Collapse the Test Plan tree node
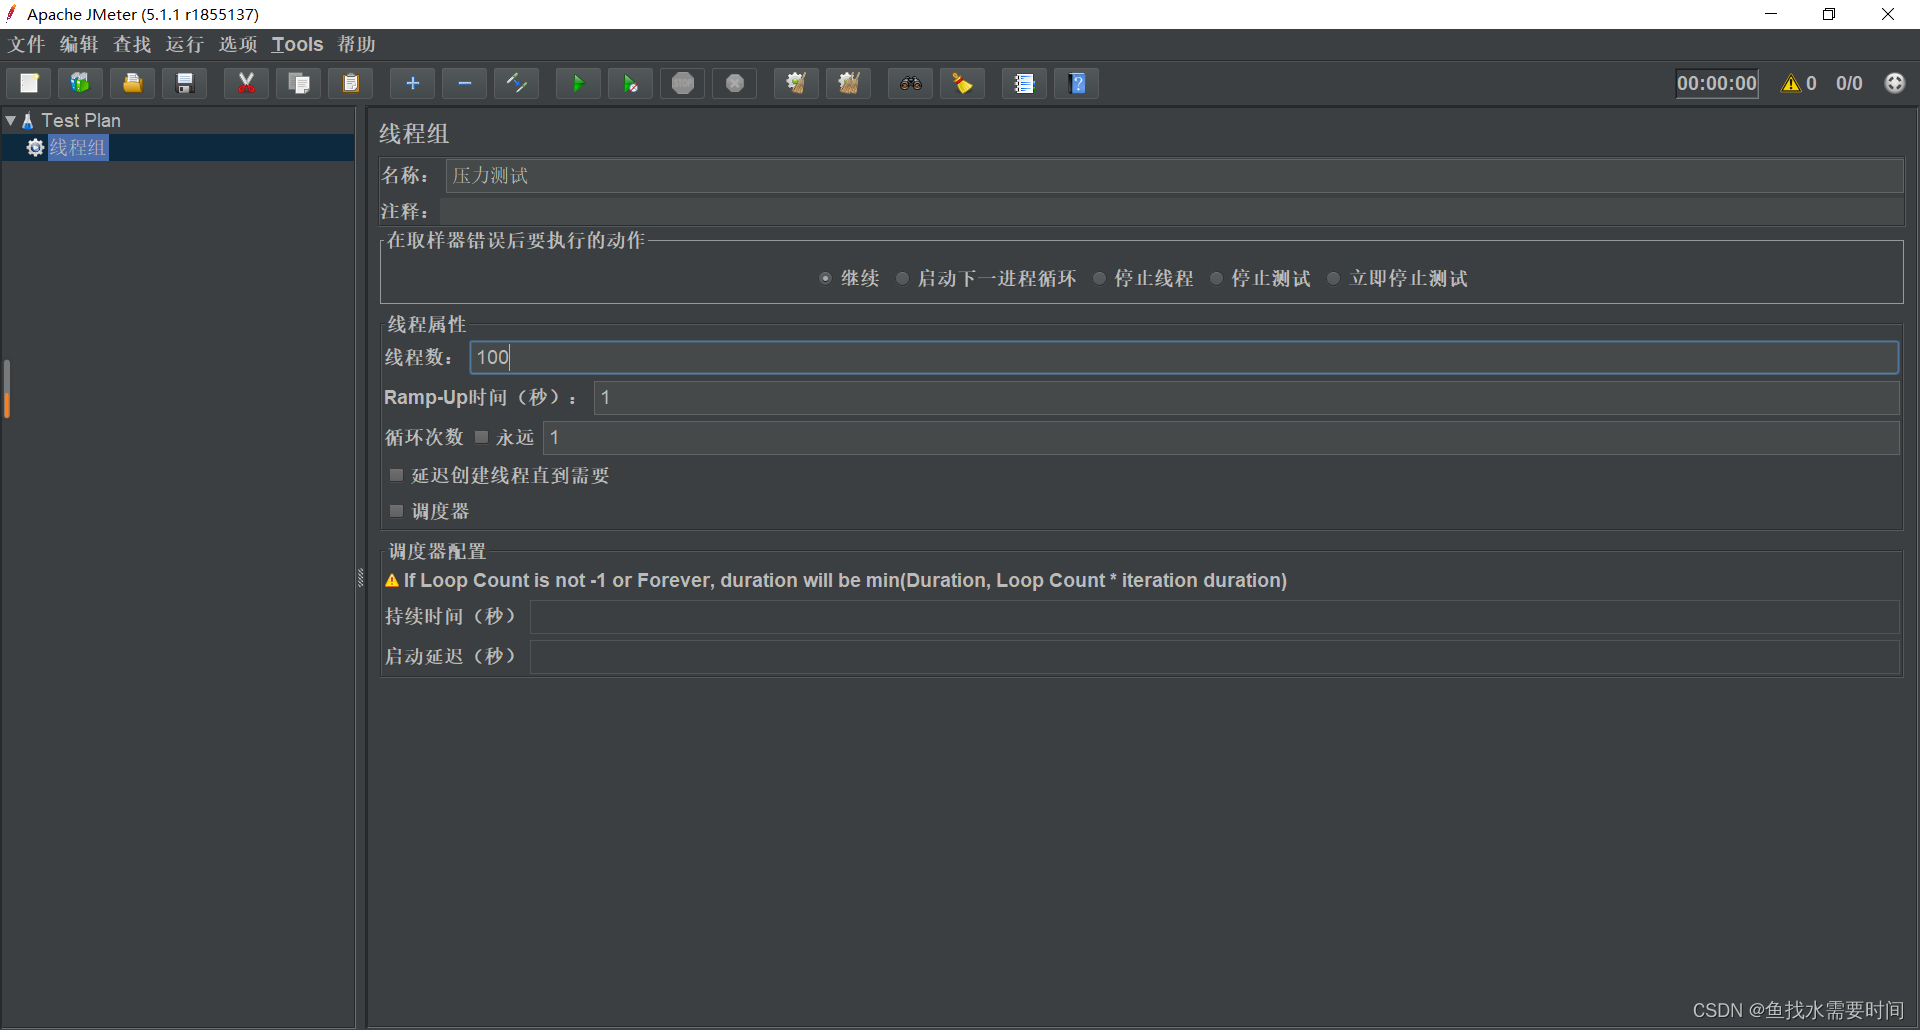 click(x=10, y=120)
